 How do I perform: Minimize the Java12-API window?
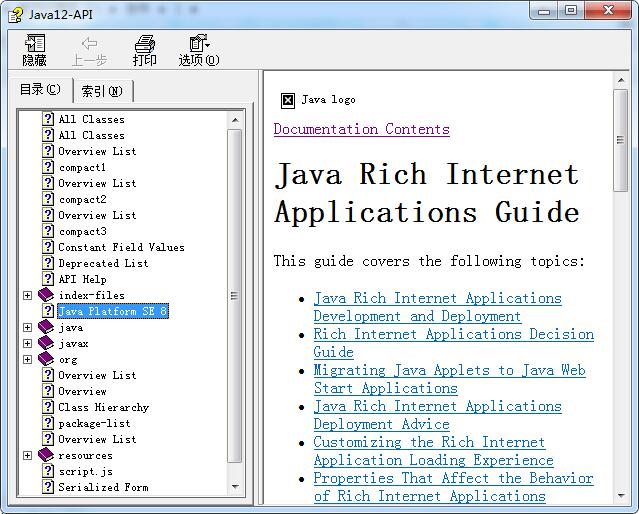tap(544, 10)
